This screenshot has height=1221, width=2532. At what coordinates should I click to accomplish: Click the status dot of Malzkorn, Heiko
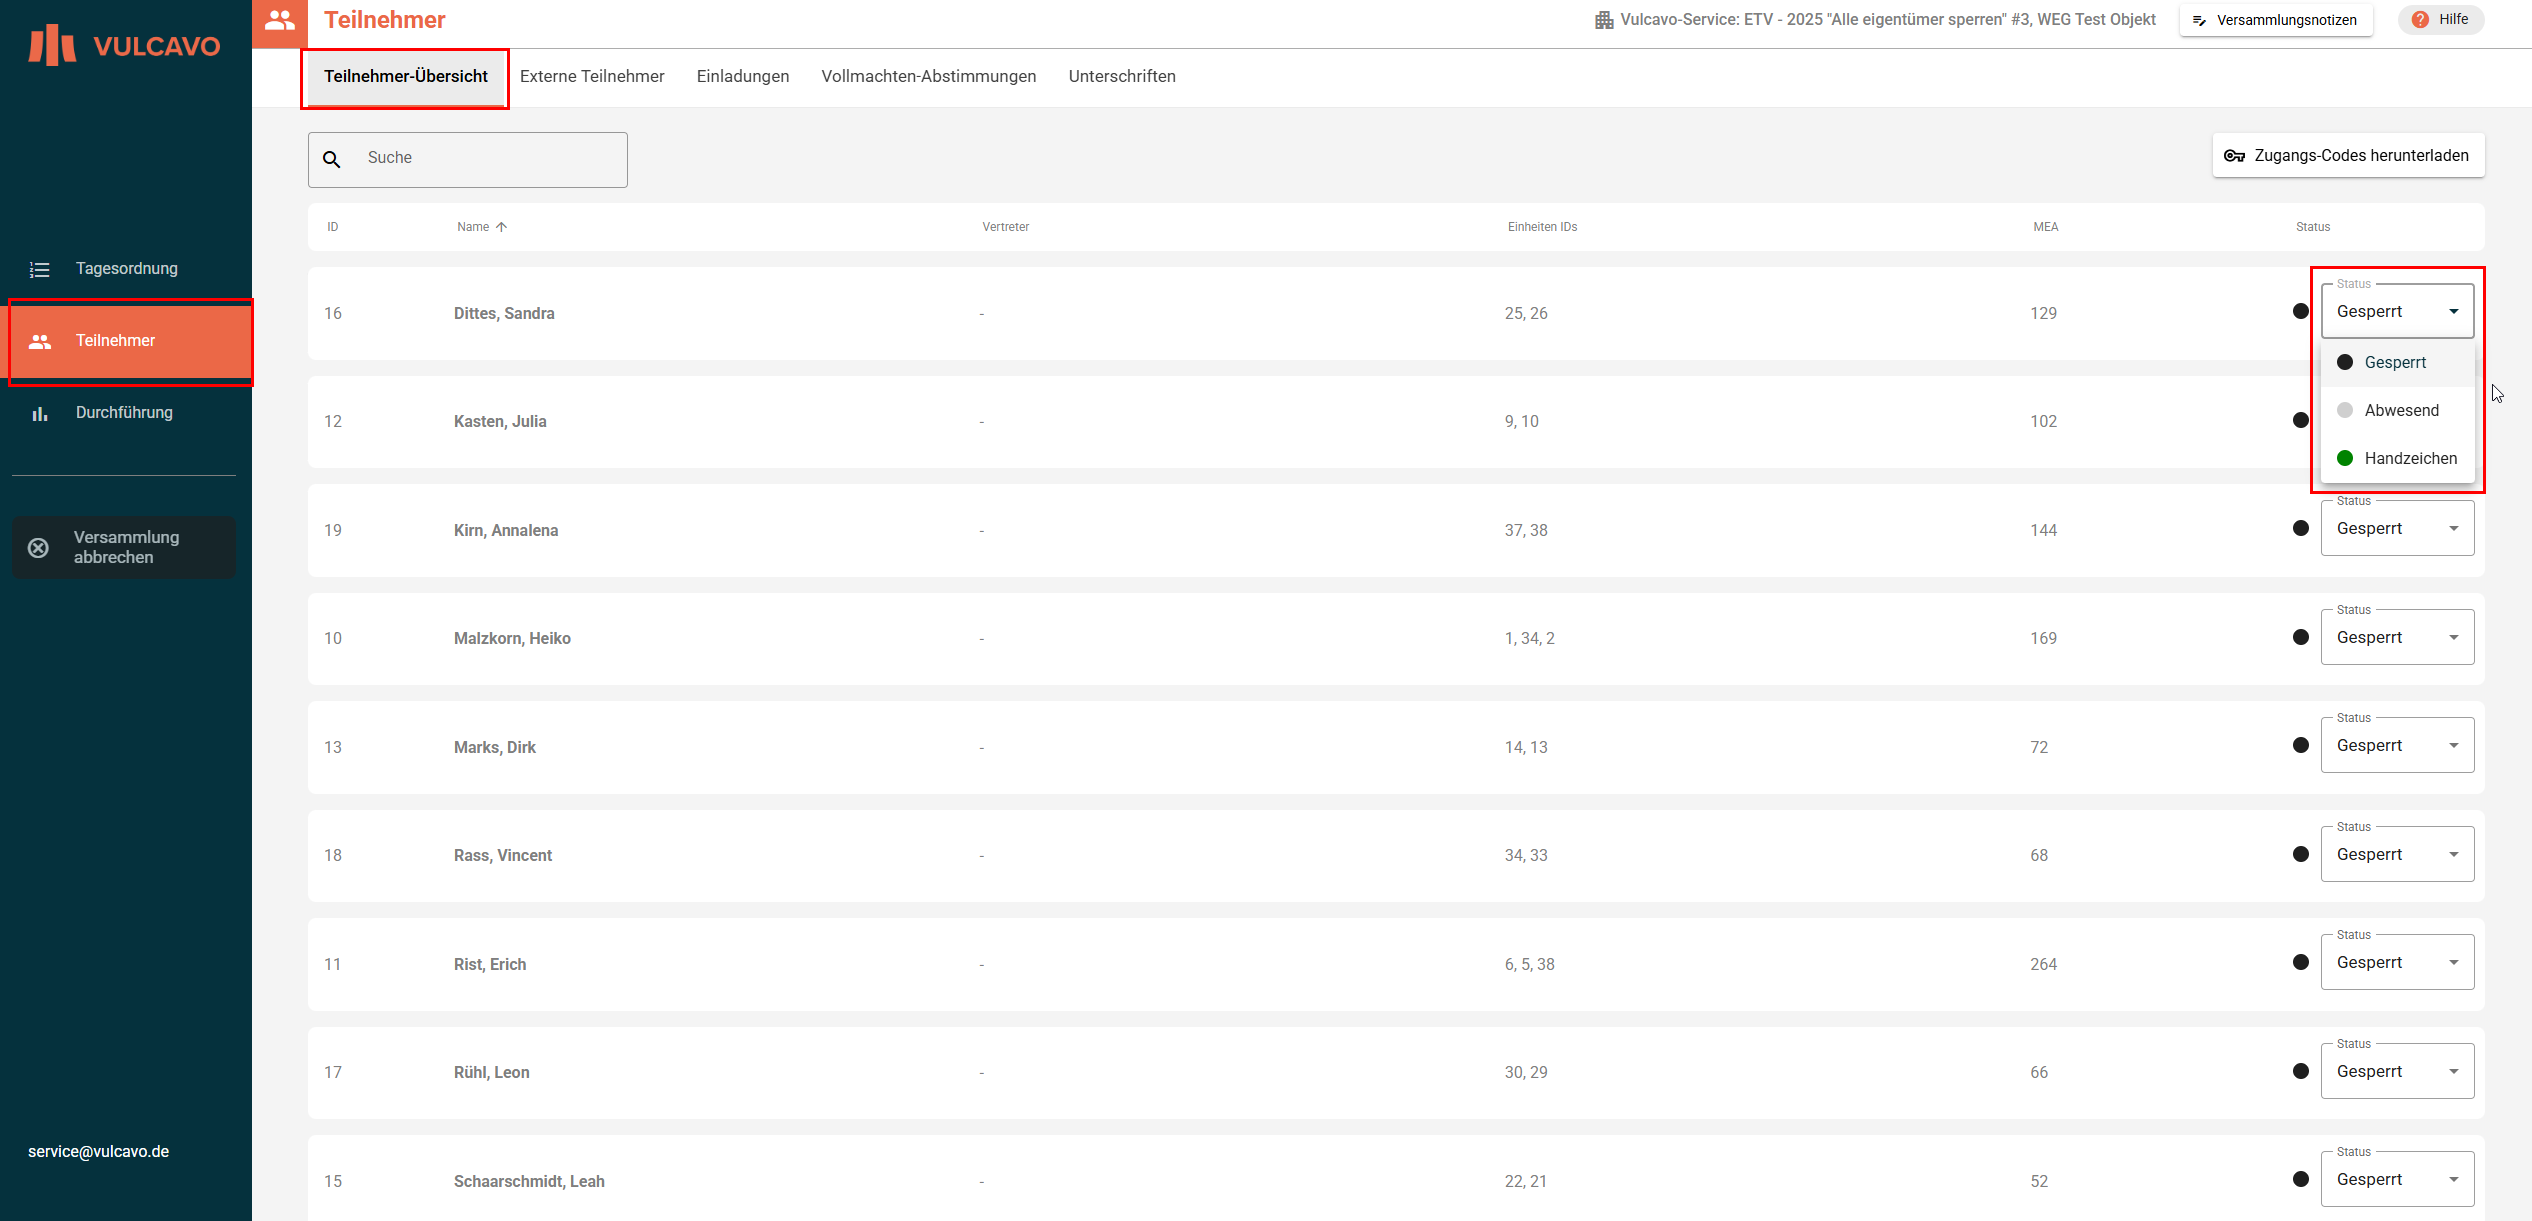pos(2301,638)
